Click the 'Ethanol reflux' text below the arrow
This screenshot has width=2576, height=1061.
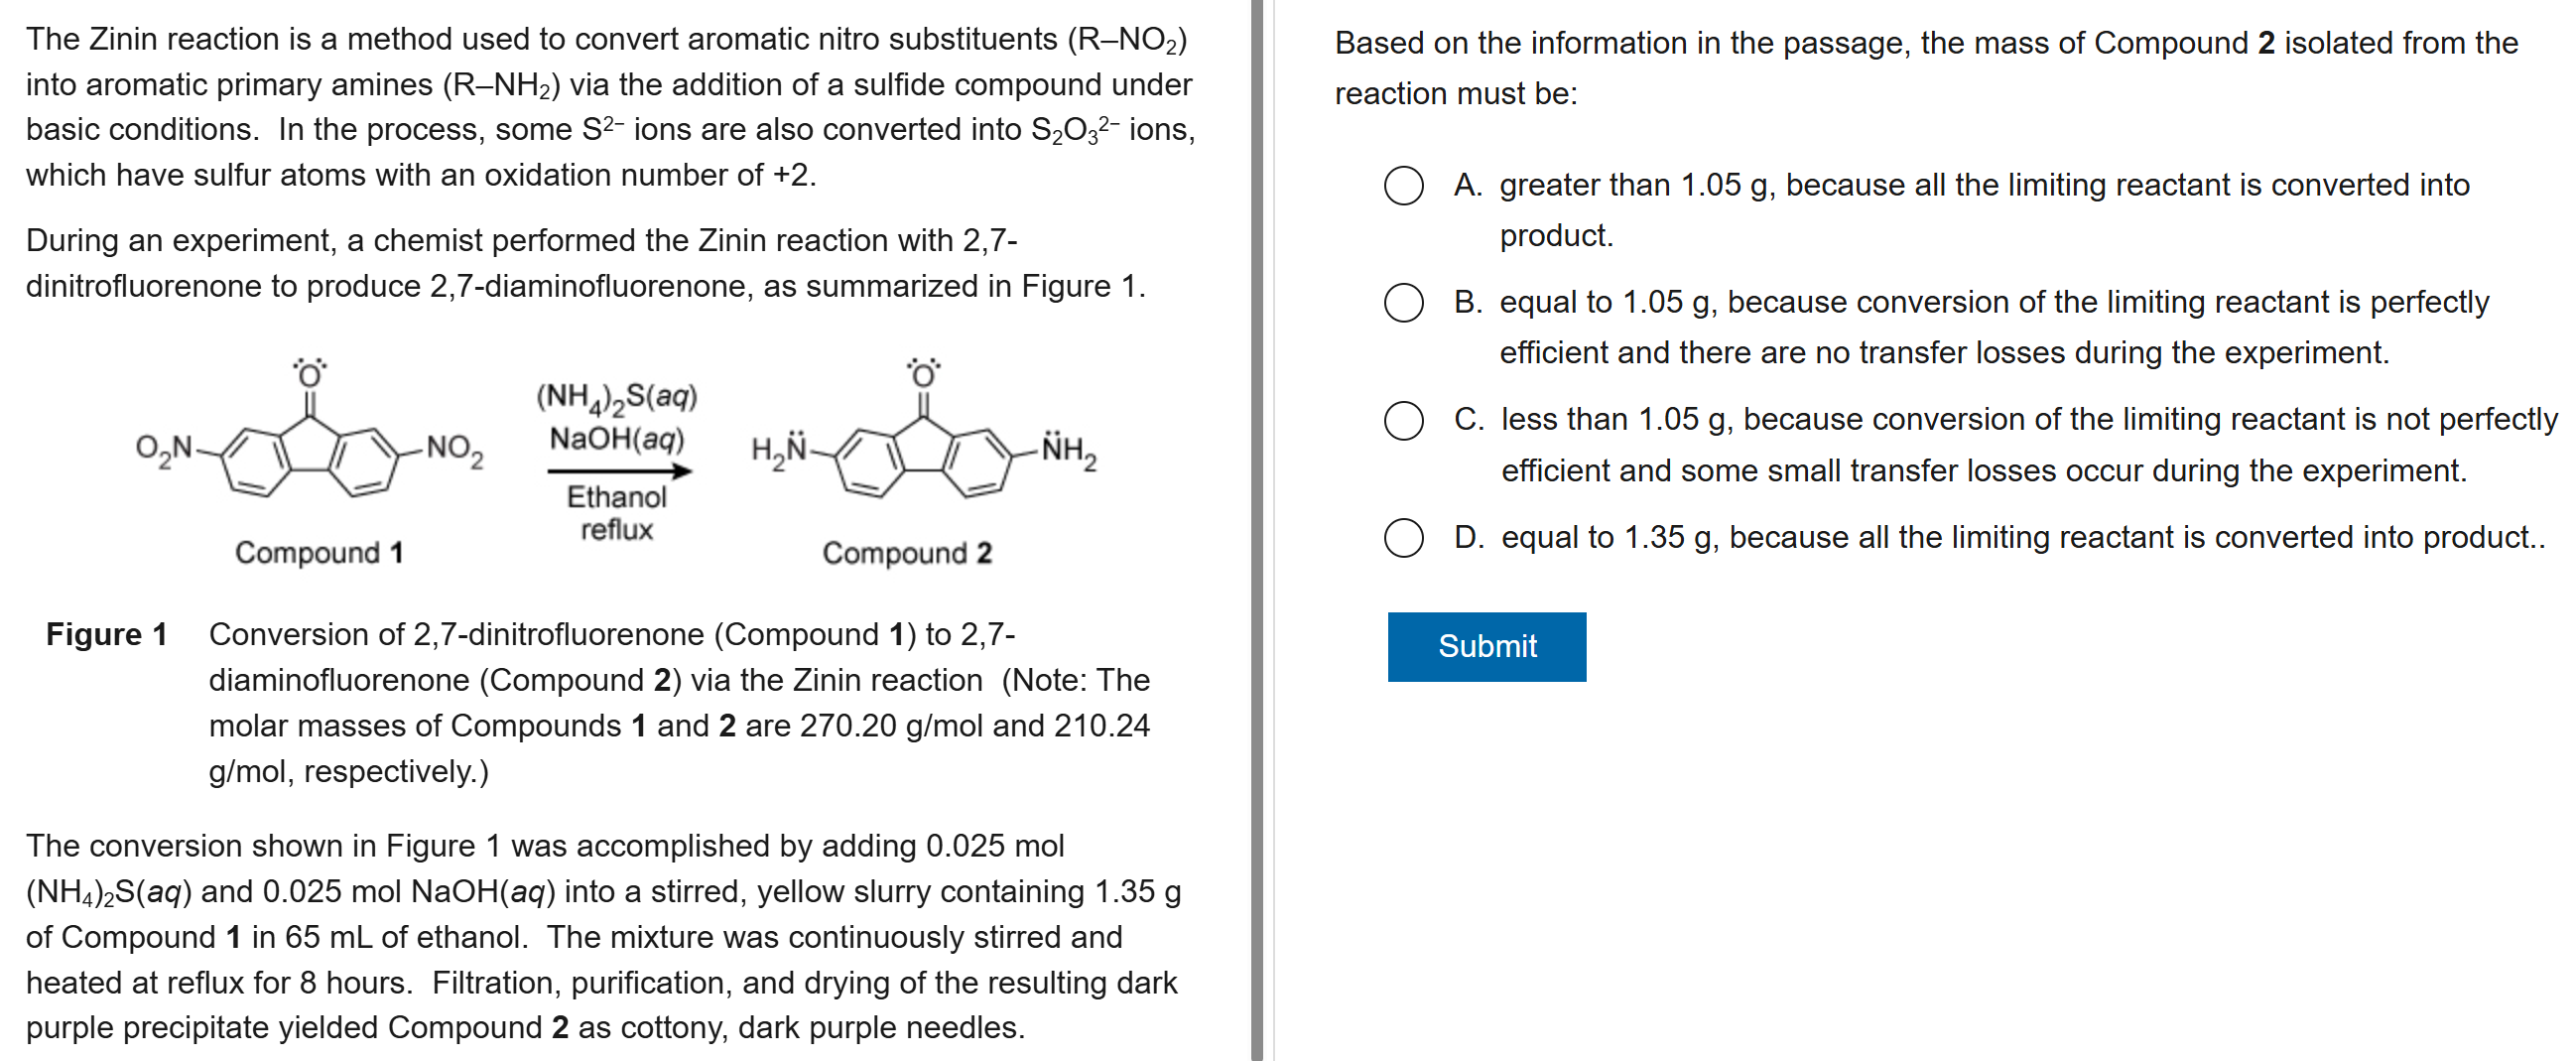coord(617,513)
